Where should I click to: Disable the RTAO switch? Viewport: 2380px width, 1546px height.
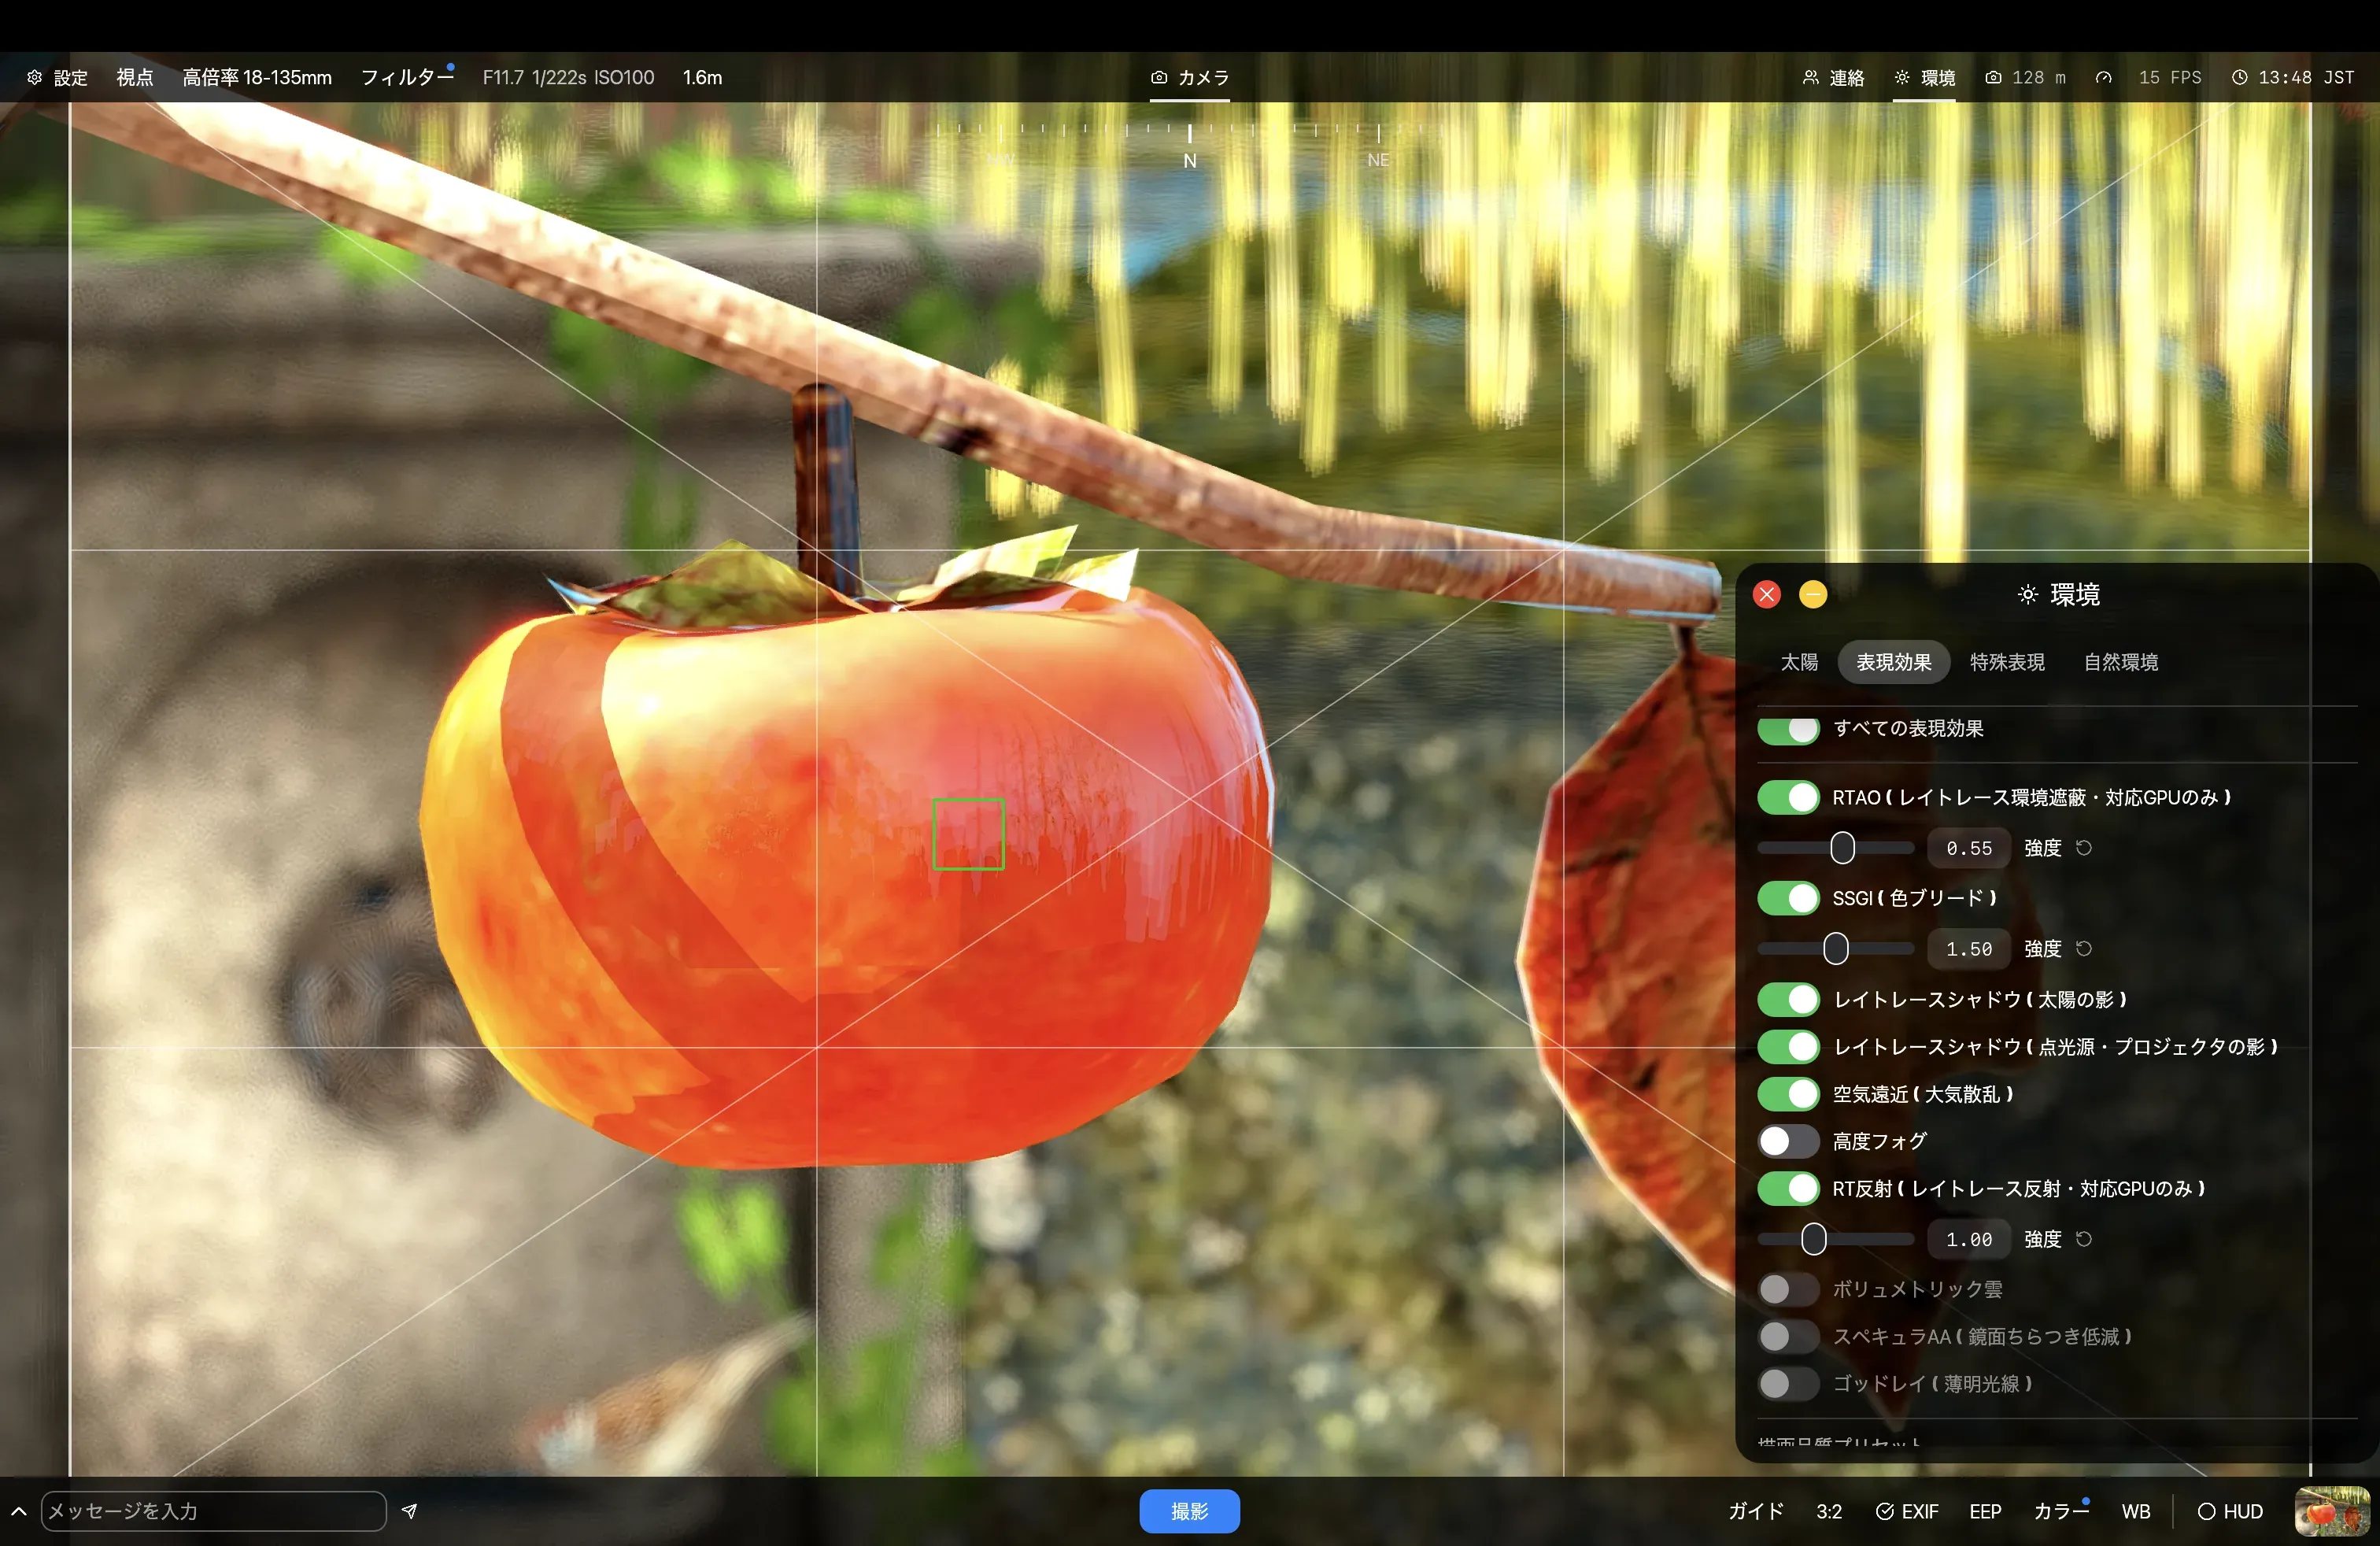click(x=1789, y=797)
